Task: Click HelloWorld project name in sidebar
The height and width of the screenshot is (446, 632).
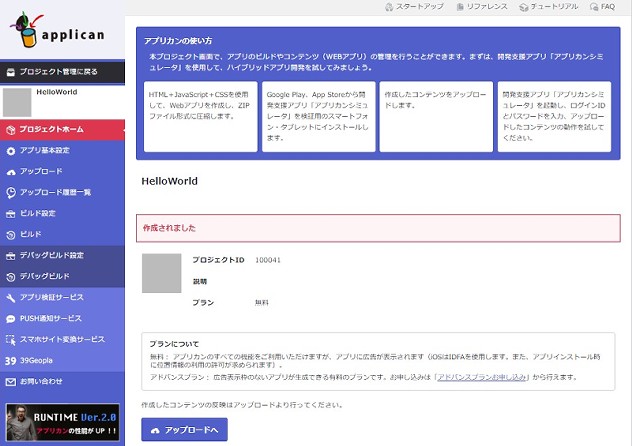Action: click(57, 92)
